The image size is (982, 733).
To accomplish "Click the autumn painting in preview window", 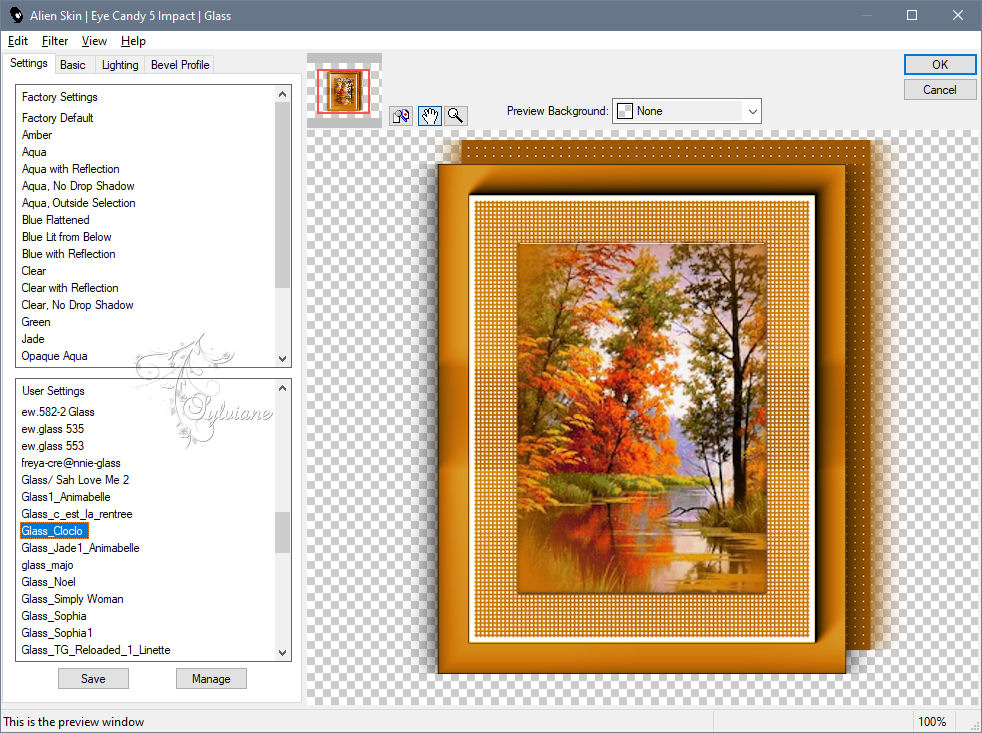I will [x=642, y=418].
